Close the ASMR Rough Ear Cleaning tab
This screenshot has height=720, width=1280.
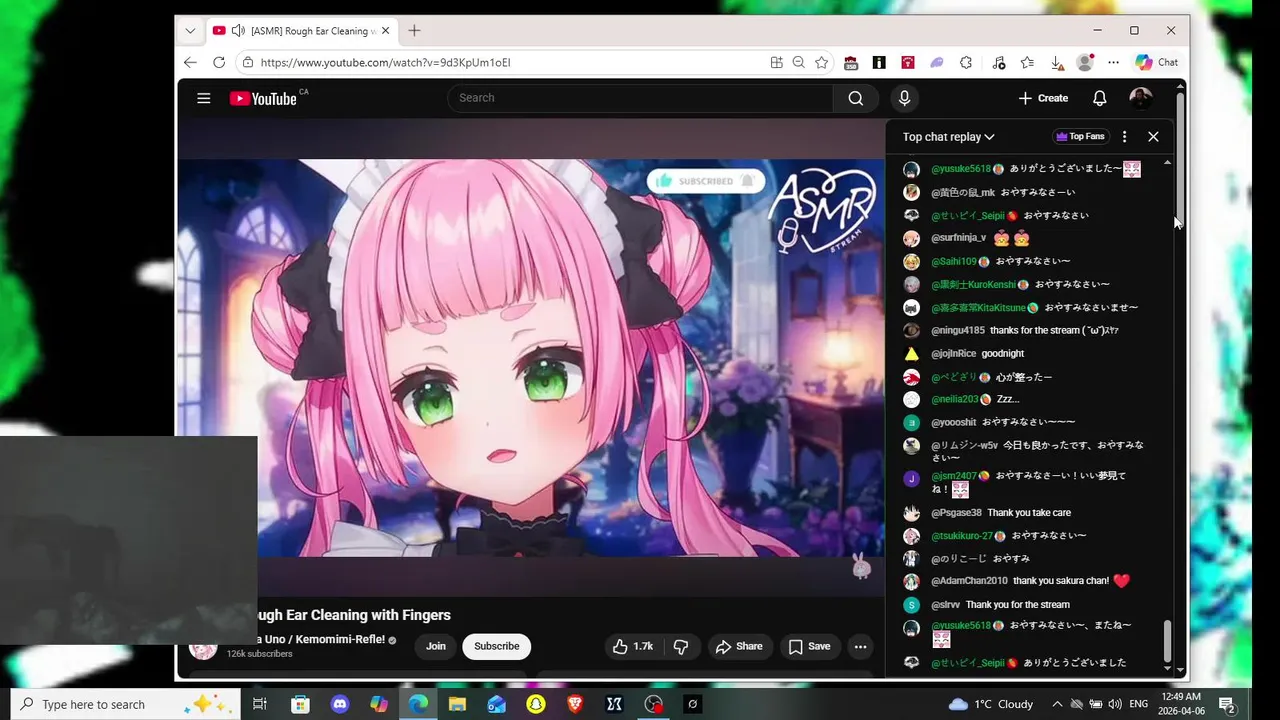385,31
